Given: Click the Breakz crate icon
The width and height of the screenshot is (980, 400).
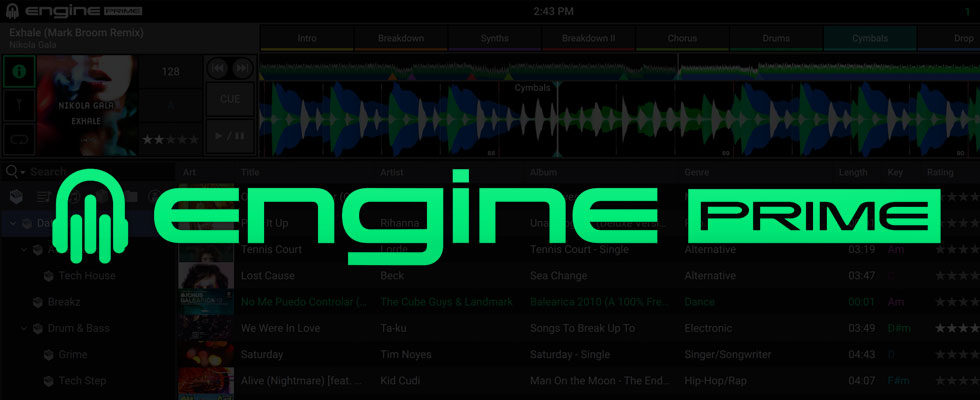Looking at the screenshot, I should 38,302.
